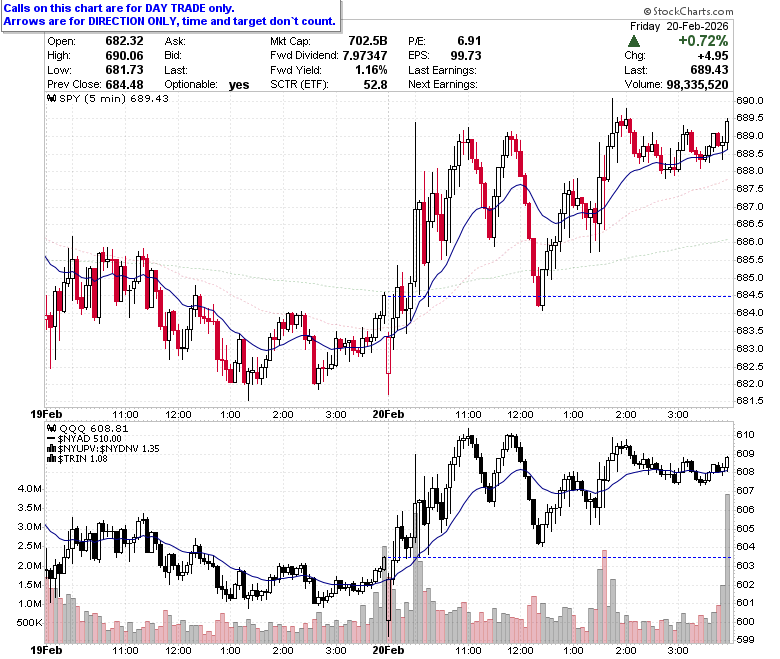Click the line icon before $NYAD 510.00
This screenshot has height=659, width=780.
[x=51, y=439]
